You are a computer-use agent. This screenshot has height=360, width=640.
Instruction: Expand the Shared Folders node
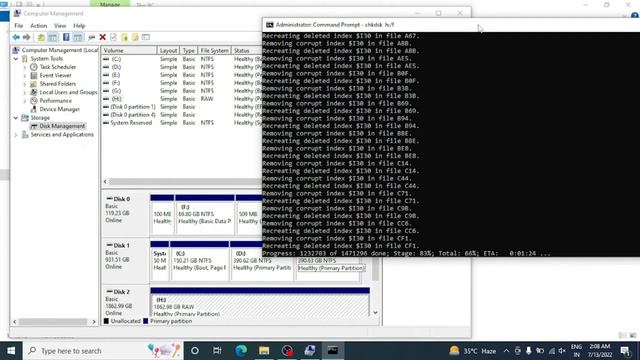point(24,84)
